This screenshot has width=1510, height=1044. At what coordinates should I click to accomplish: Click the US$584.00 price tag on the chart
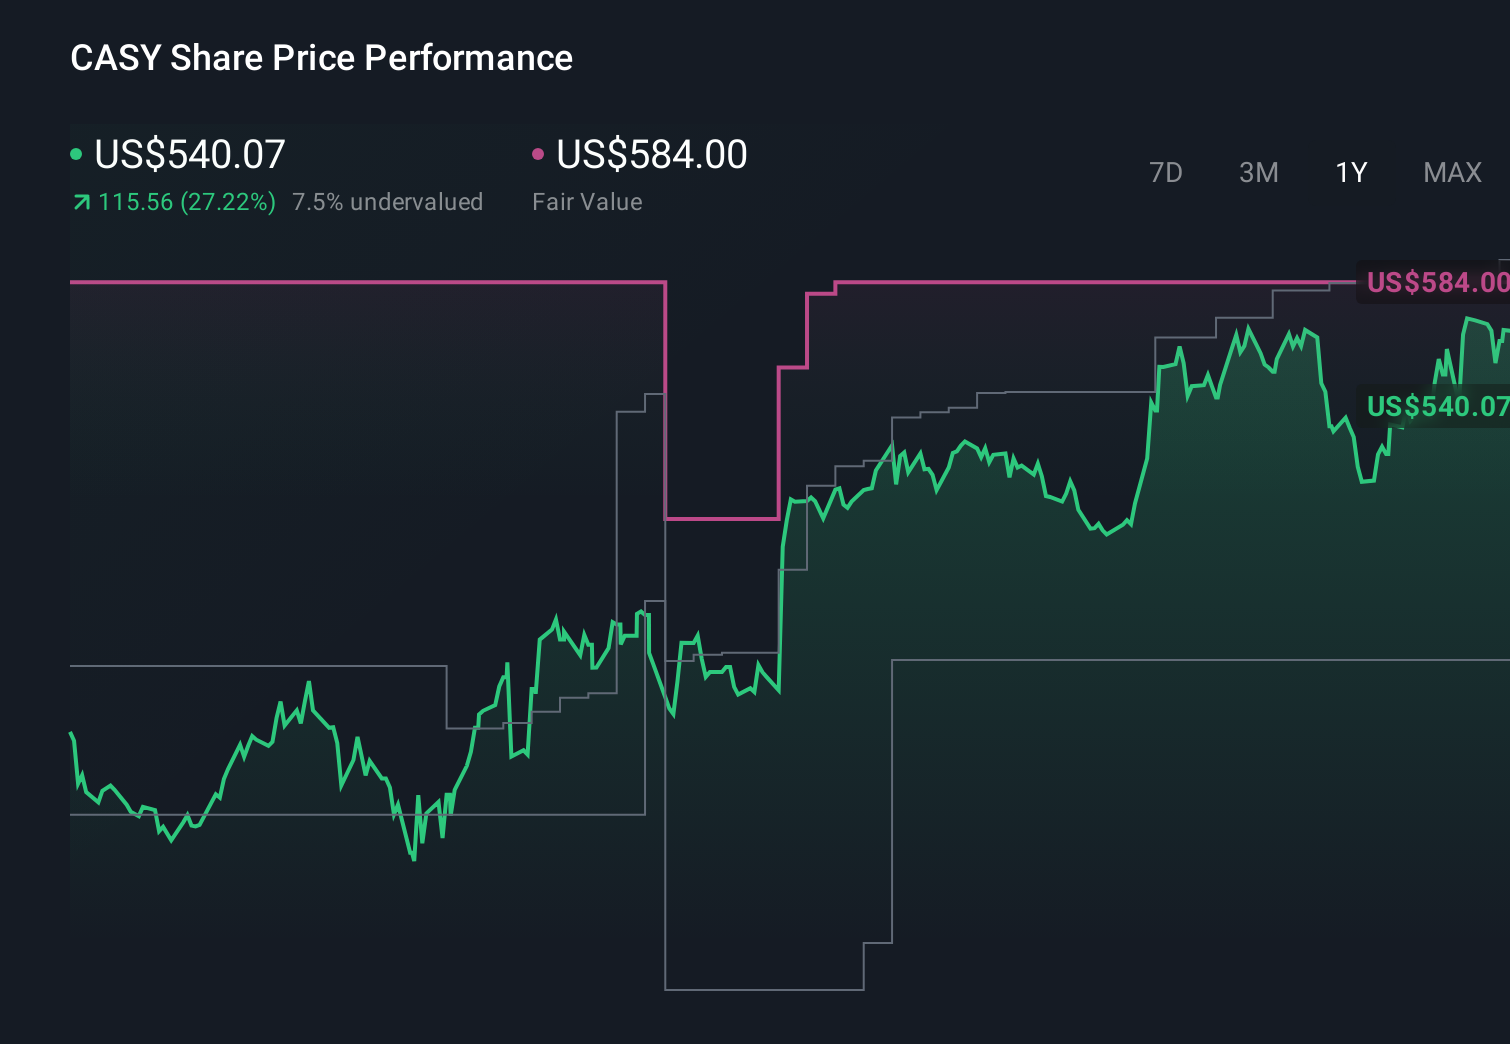[1435, 282]
